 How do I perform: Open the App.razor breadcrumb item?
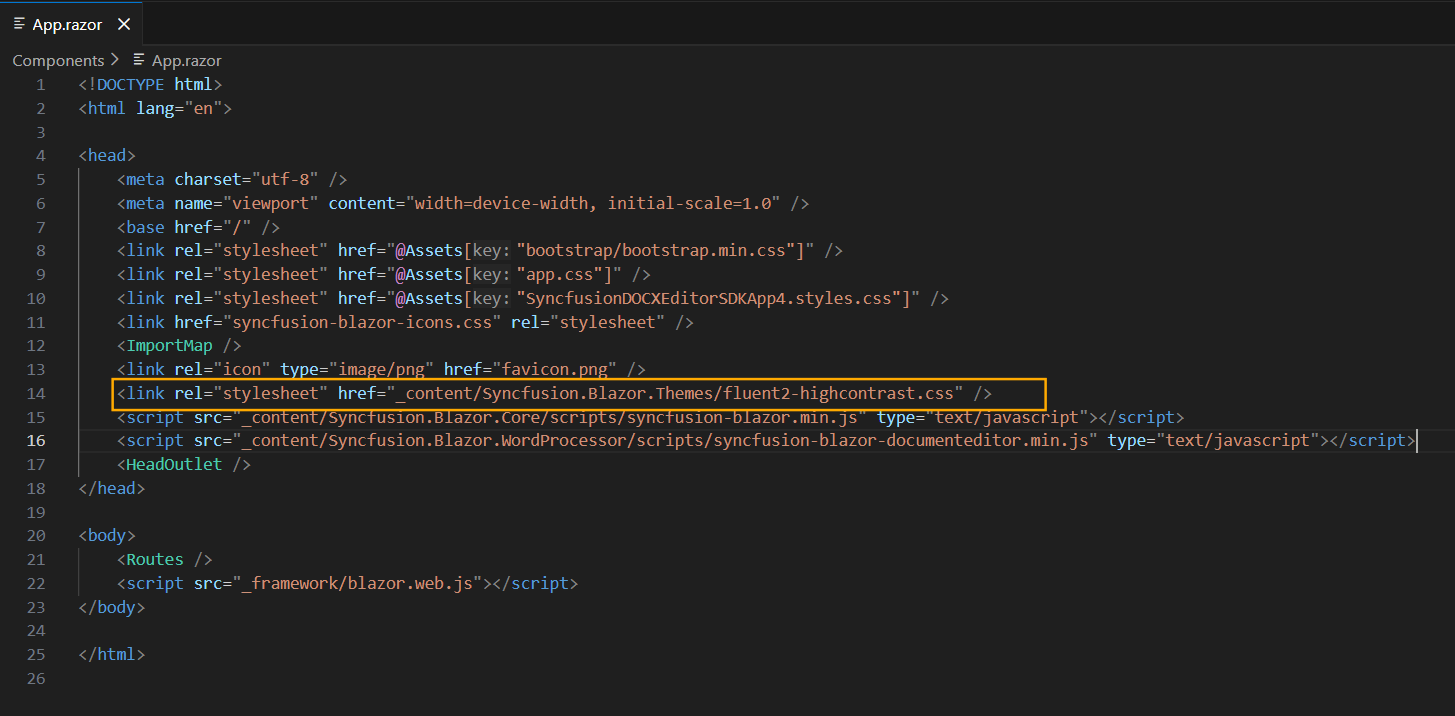click(186, 60)
